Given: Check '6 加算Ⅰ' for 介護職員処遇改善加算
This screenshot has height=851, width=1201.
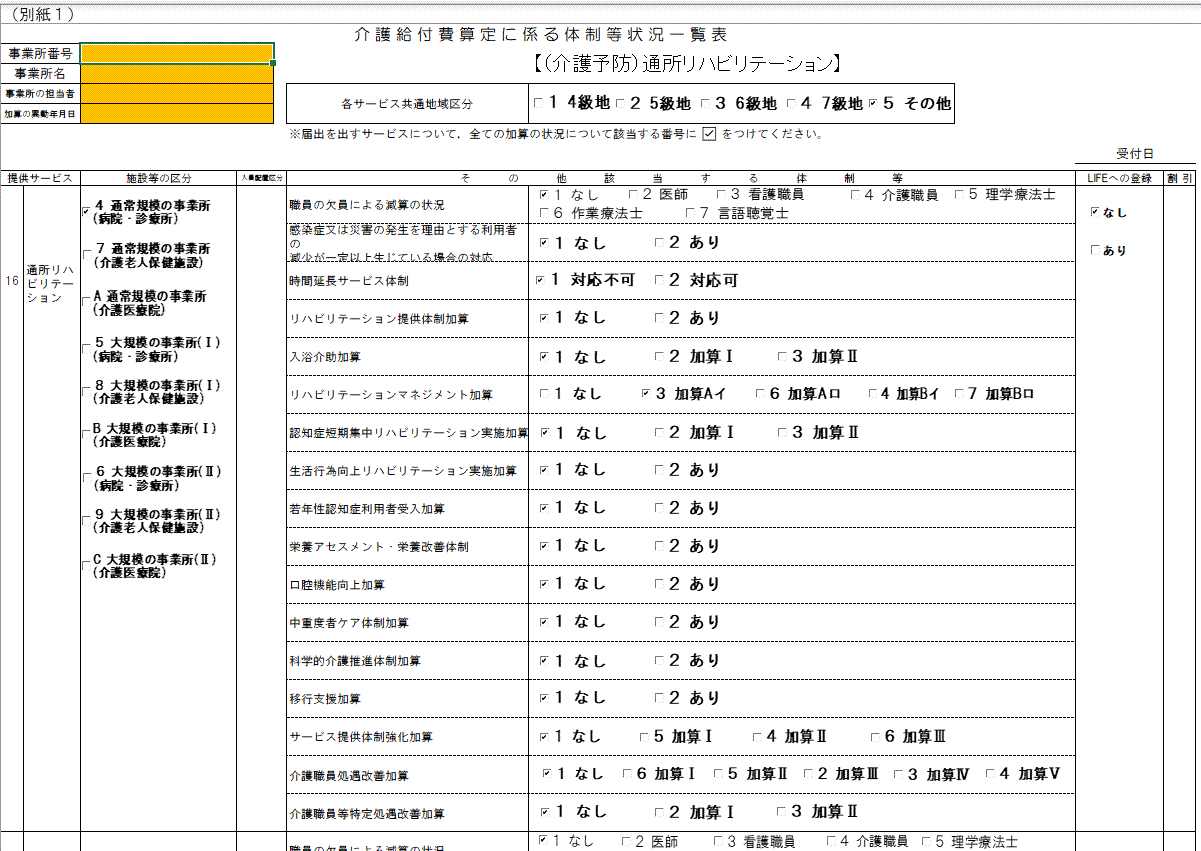Looking at the screenshot, I should pos(627,774).
